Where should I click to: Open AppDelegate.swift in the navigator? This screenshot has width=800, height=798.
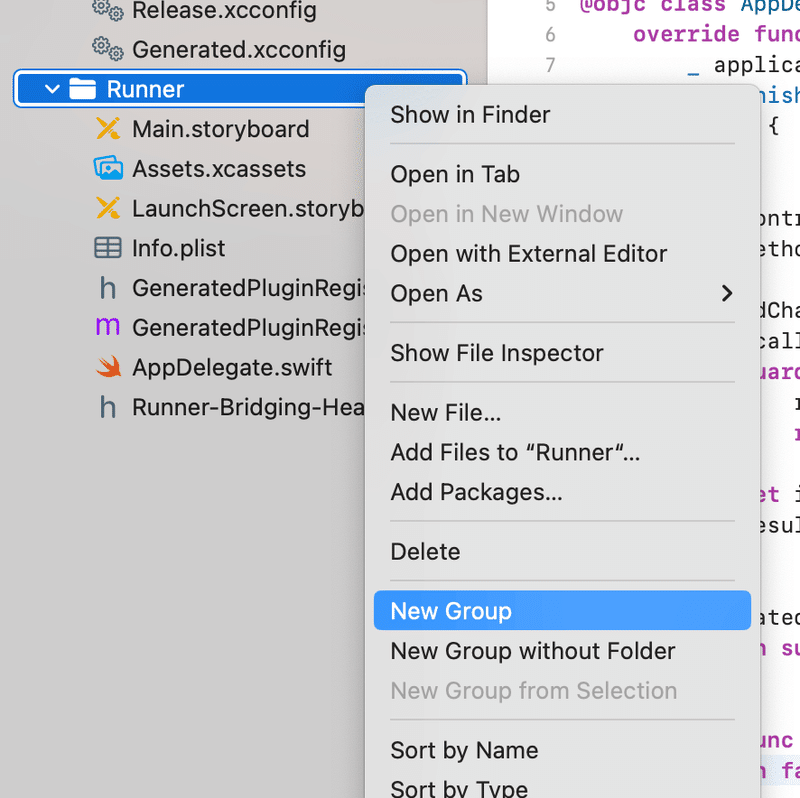click(232, 368)
